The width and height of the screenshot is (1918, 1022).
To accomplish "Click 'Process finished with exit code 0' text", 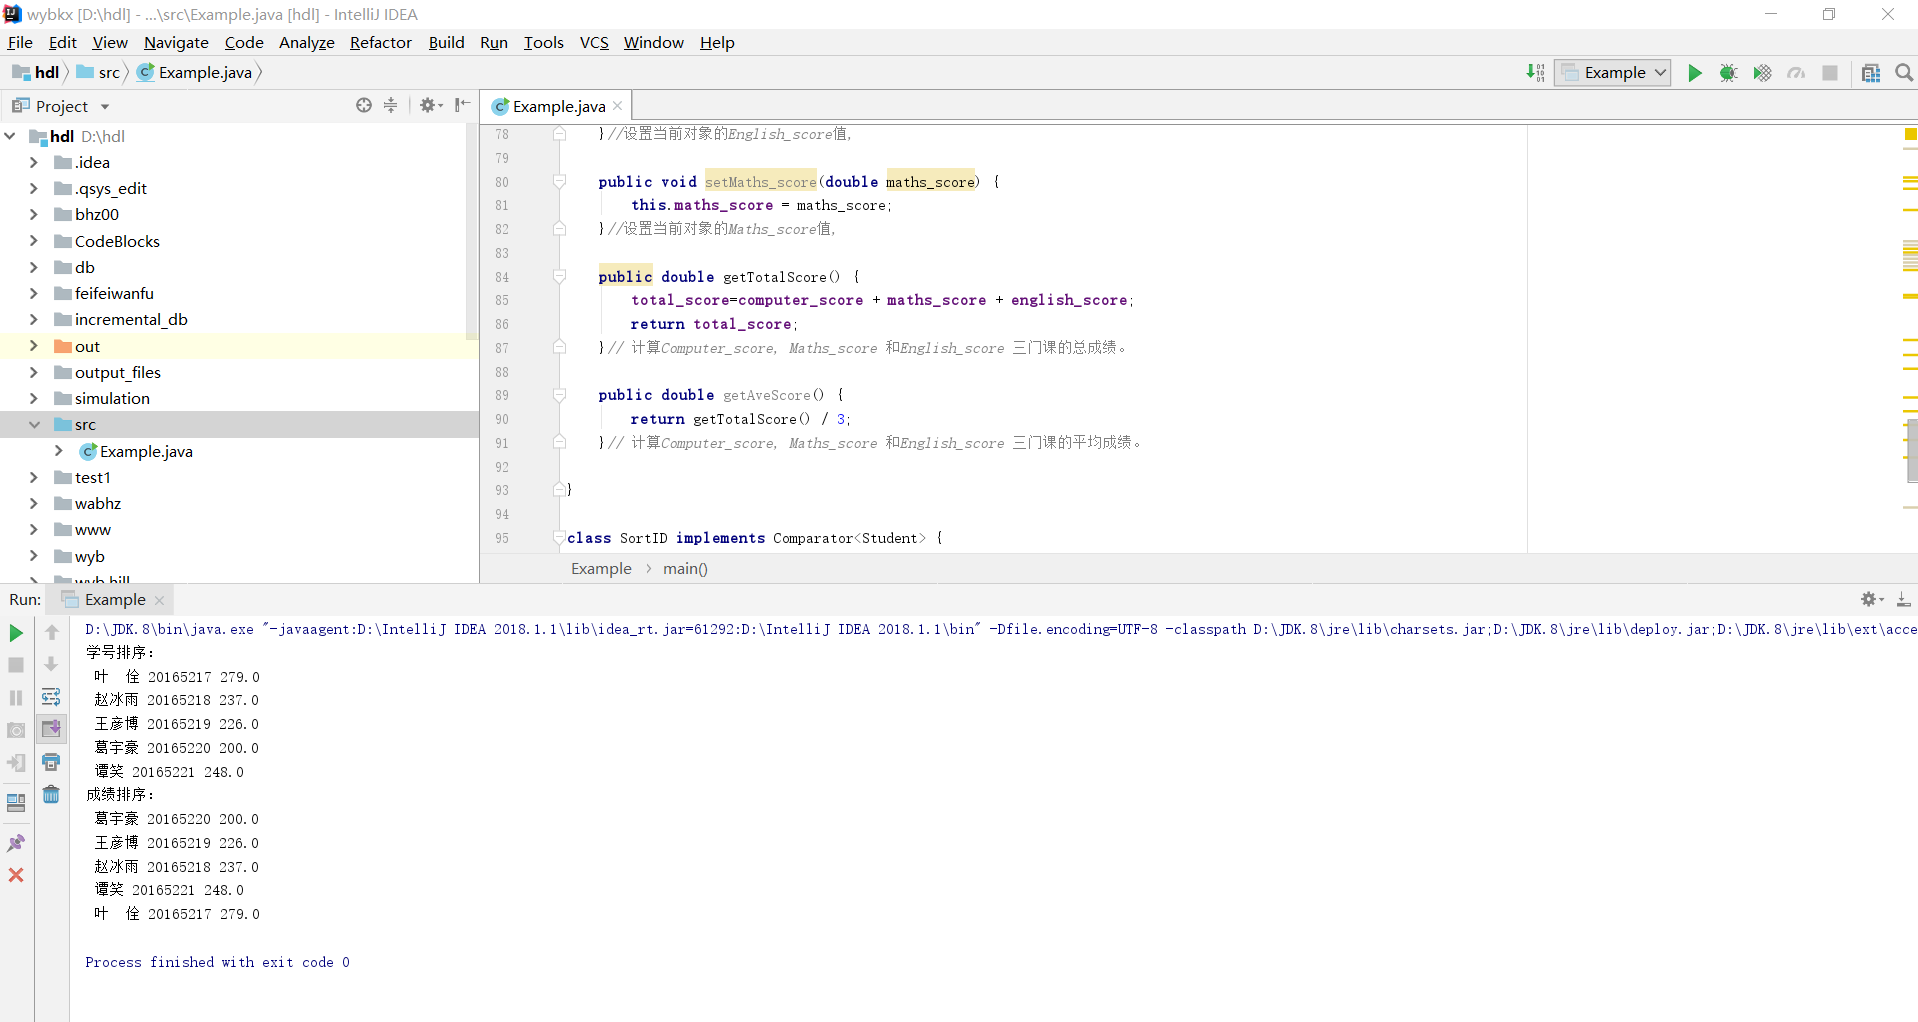I will click(217, 962).
